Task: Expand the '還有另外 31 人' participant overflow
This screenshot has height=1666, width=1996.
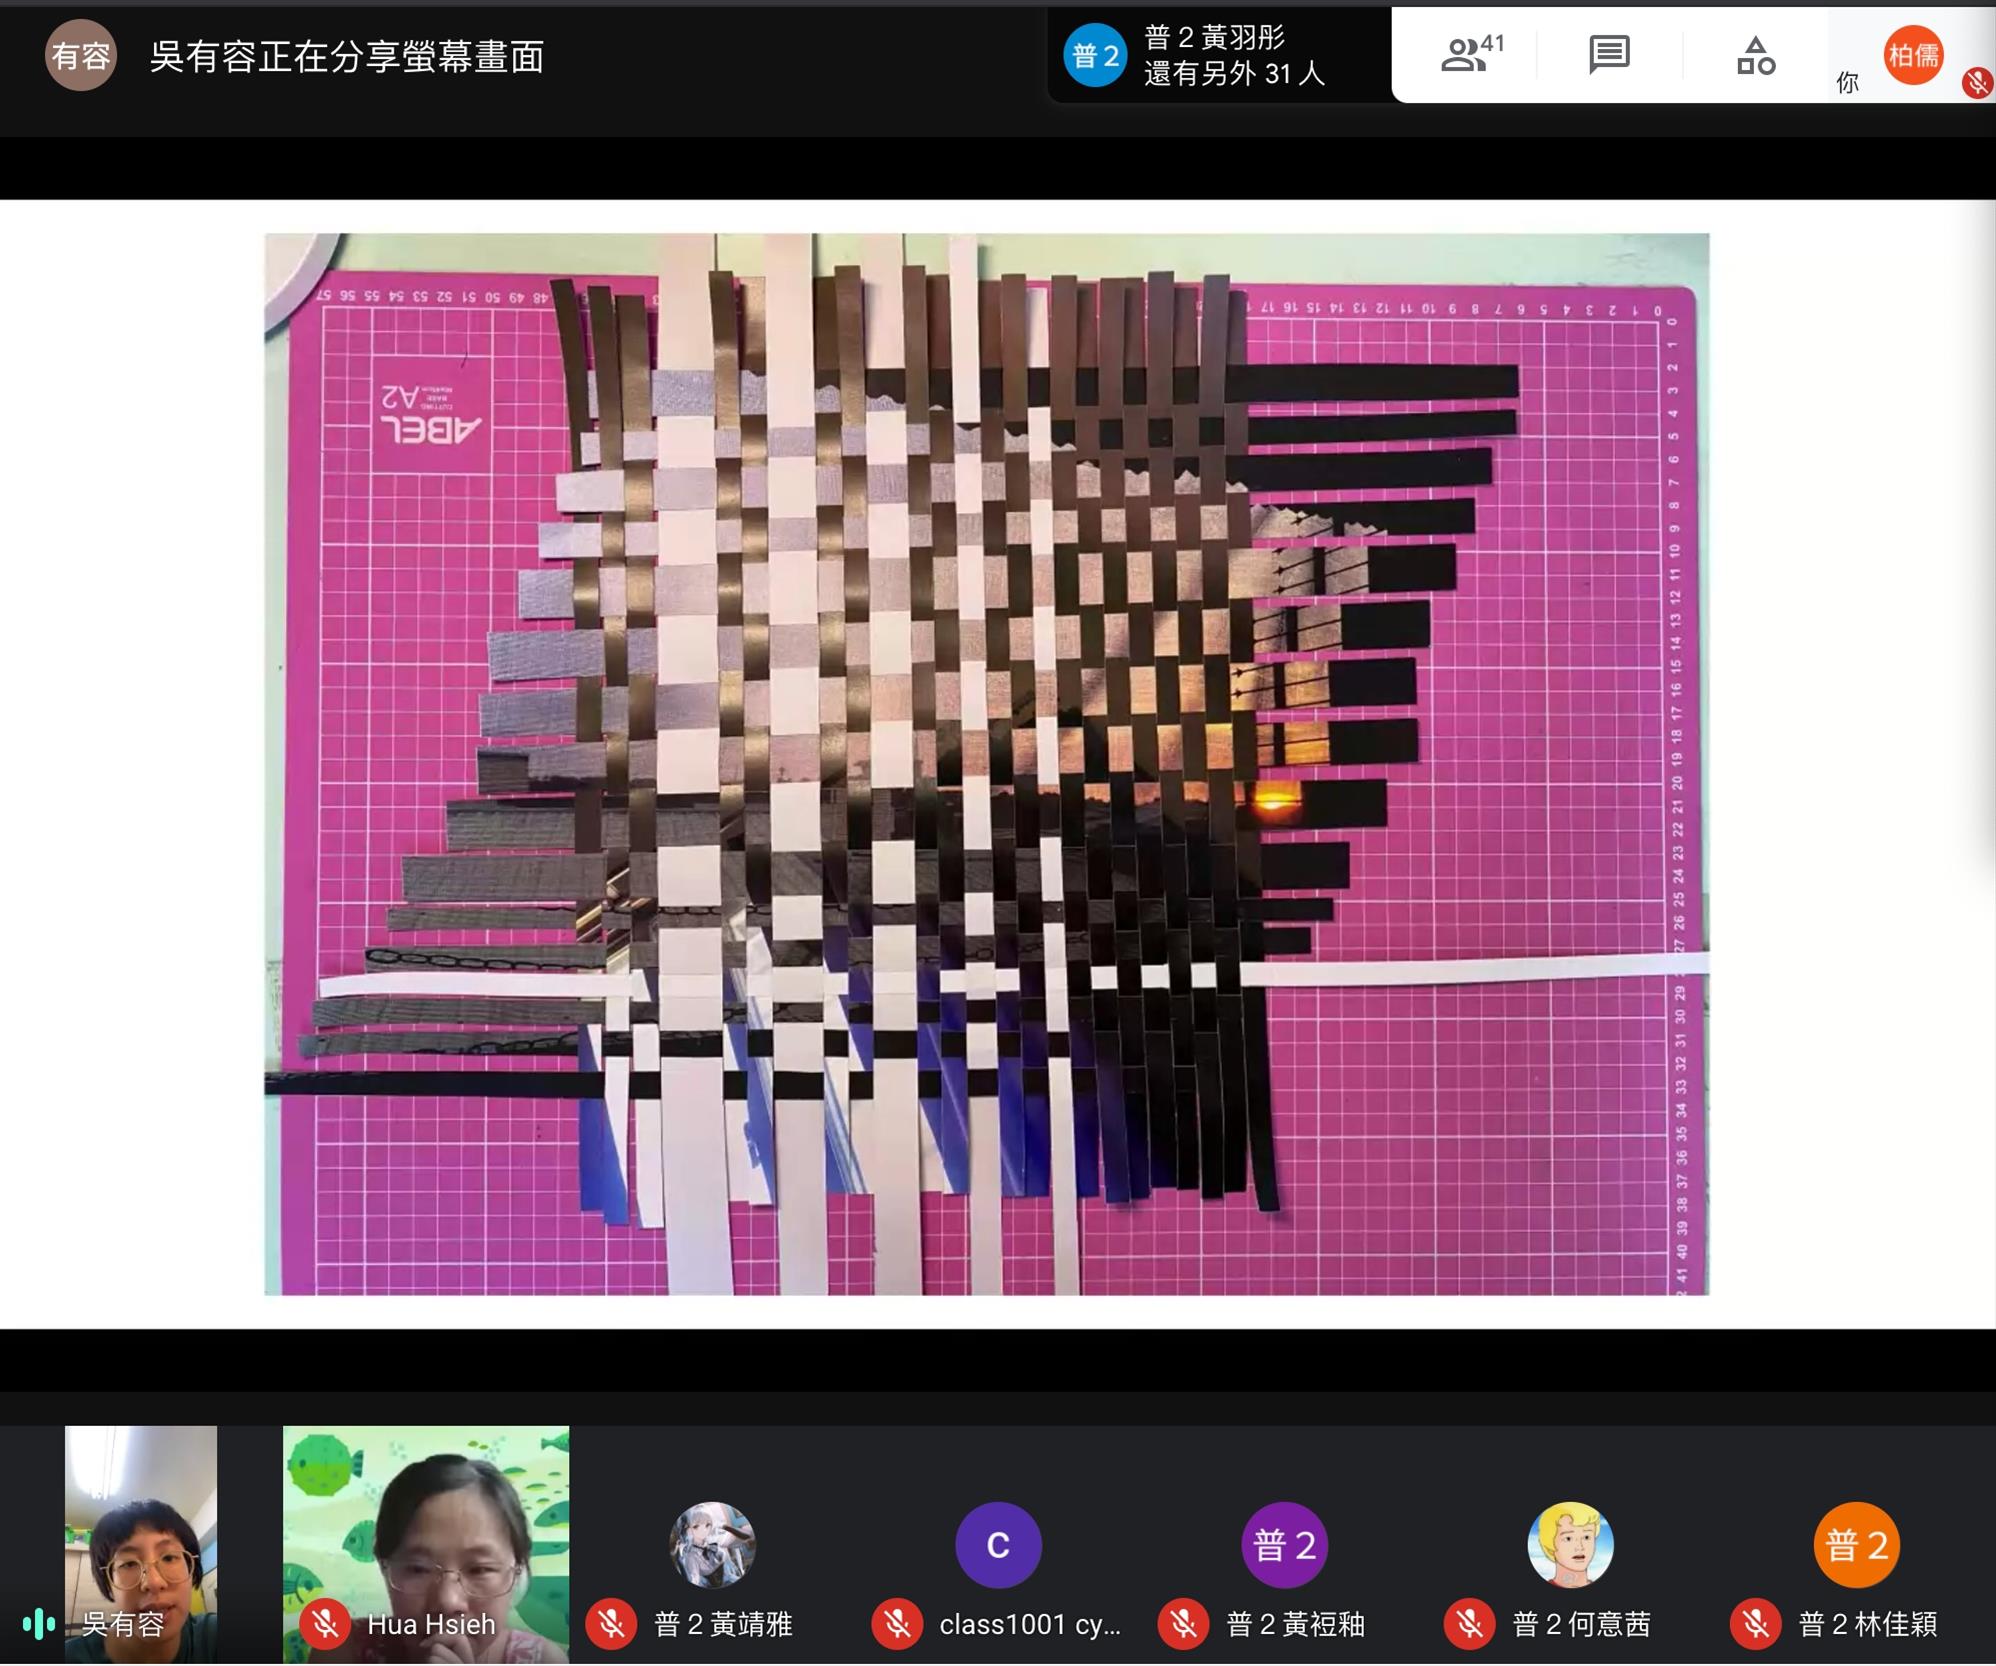Action: 1234,74
